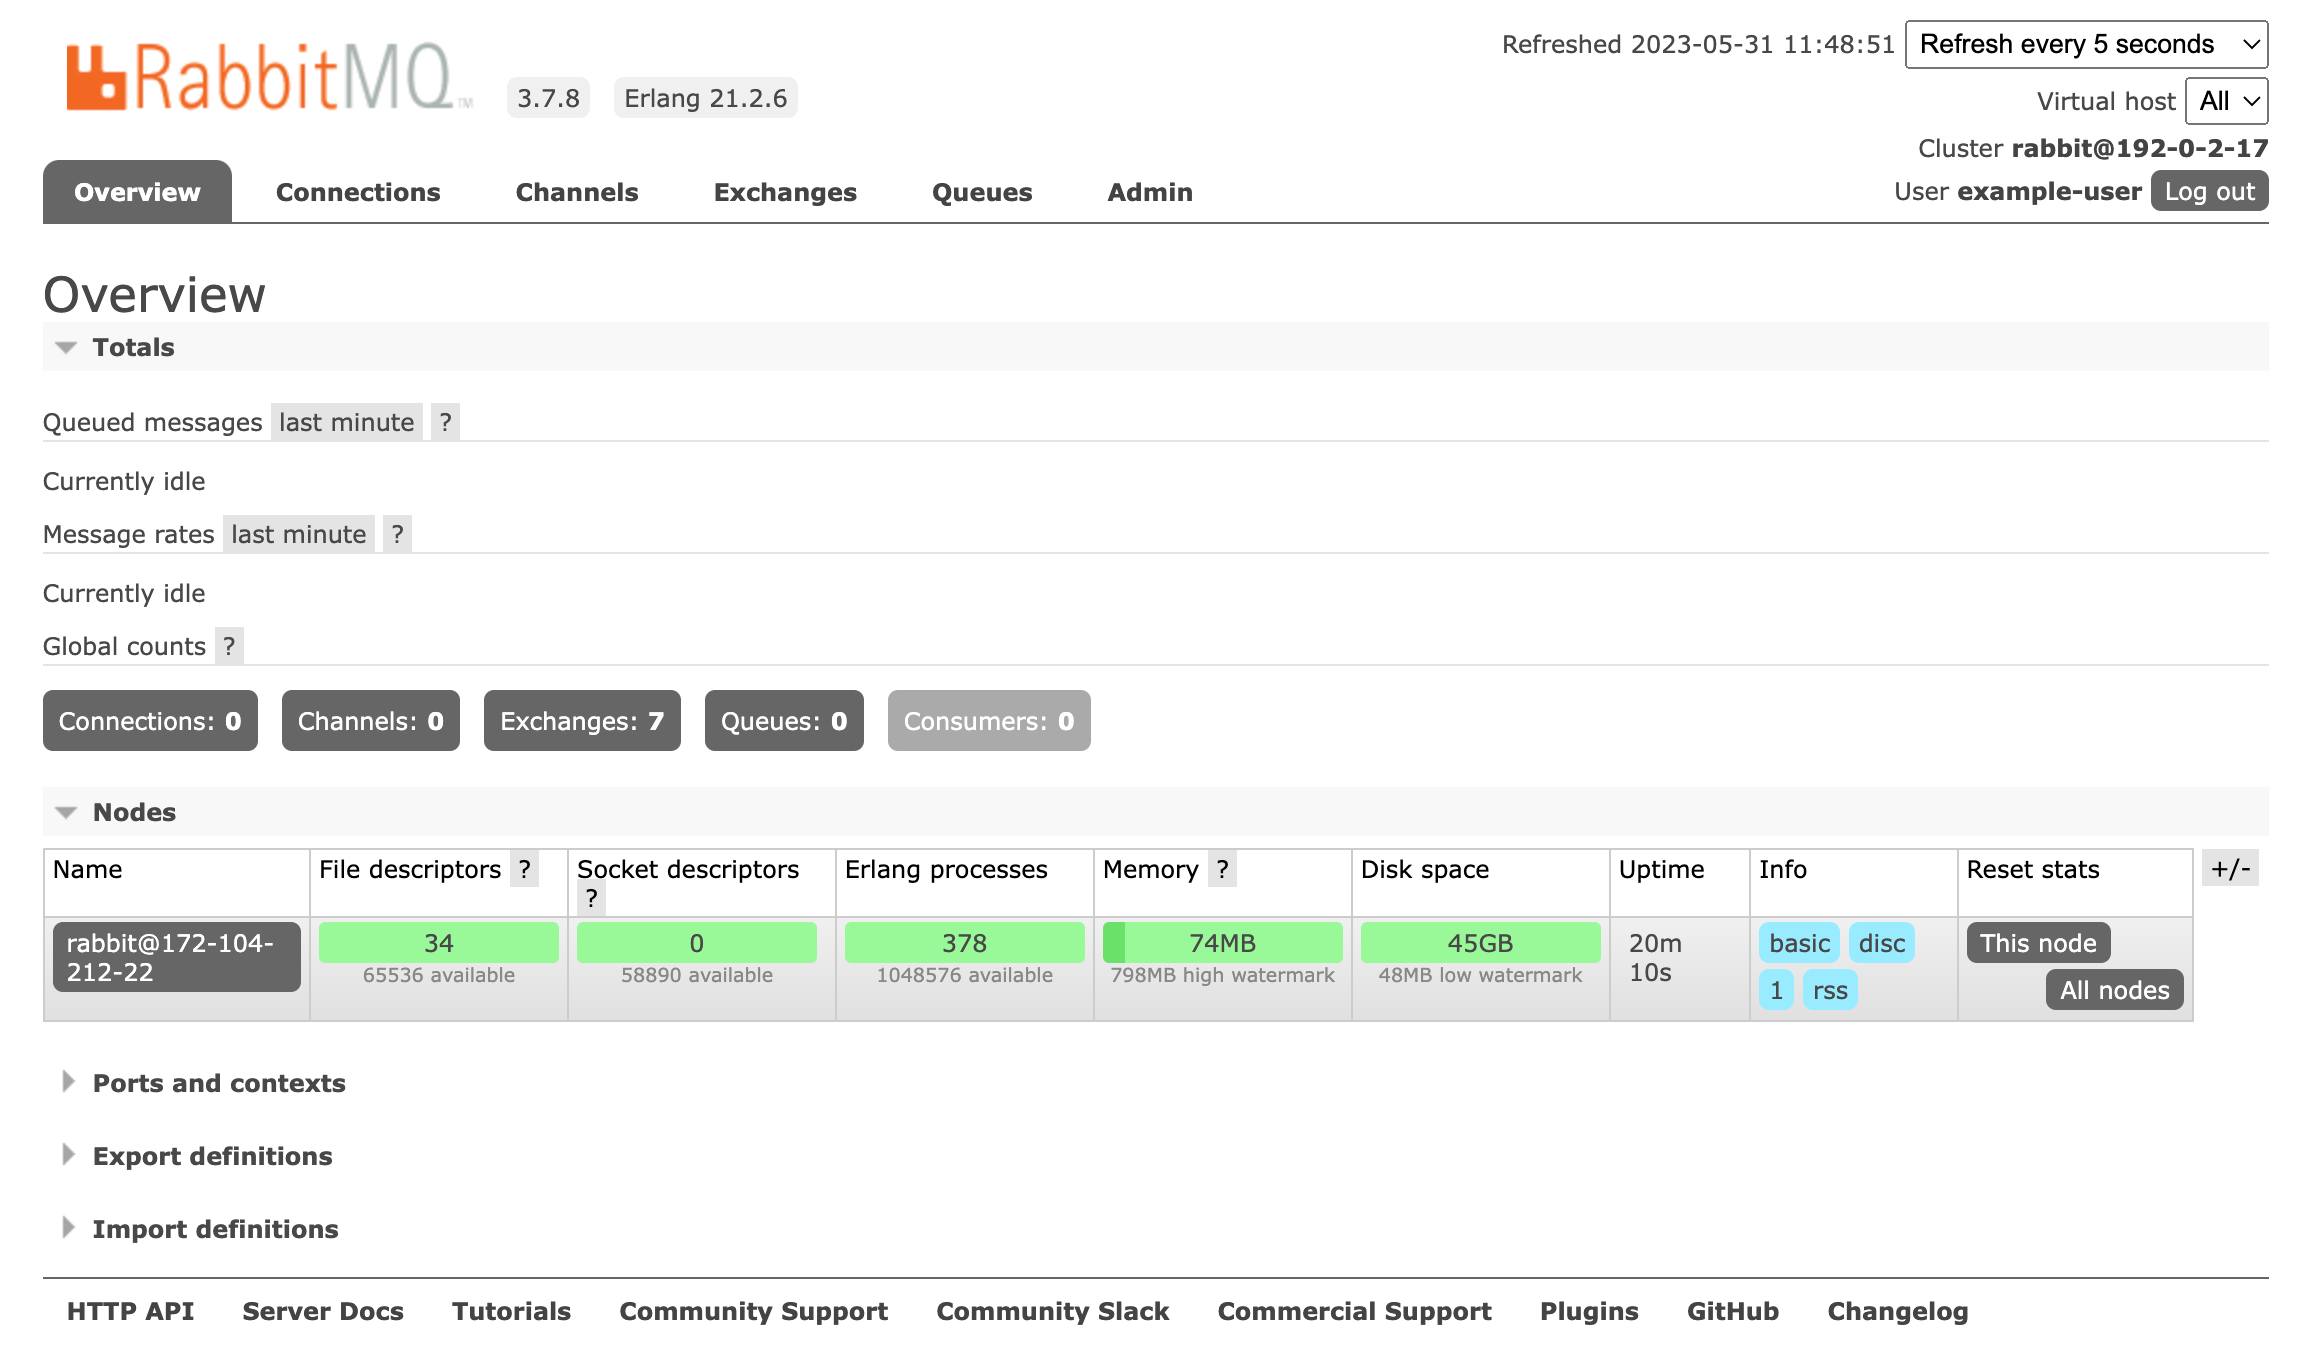2320x1372 pixels.
Task: Click the node name rabbit@172-104-212-22
Action: 176,956
